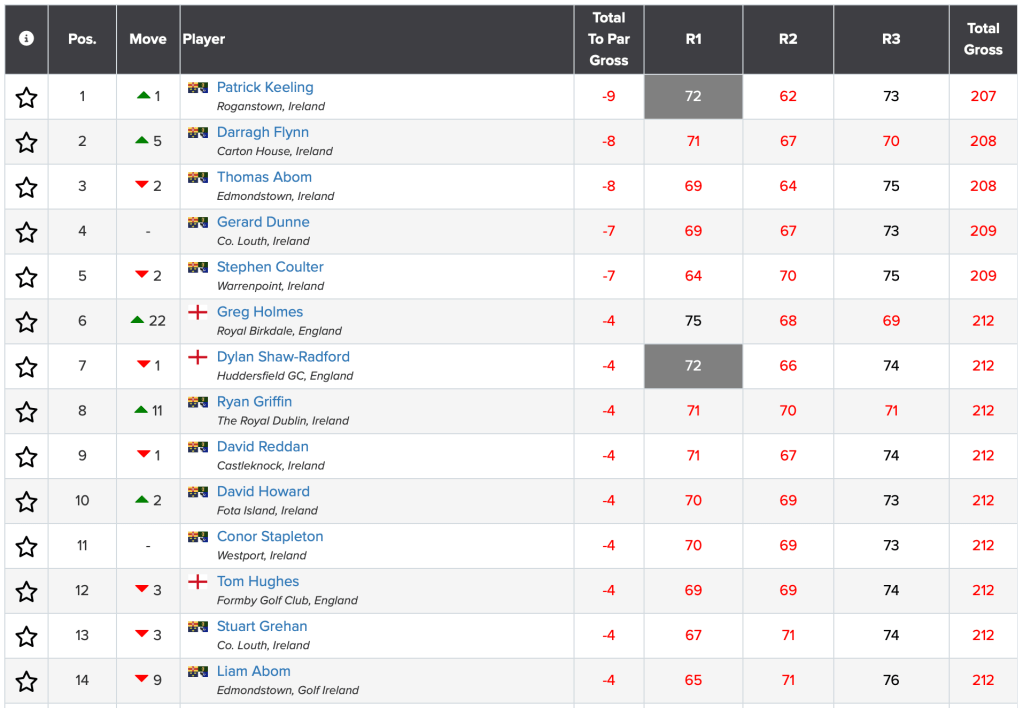Open Stuart Grehan player link
This screenshot has width=1023, height=708.
[x=262, y=626]
